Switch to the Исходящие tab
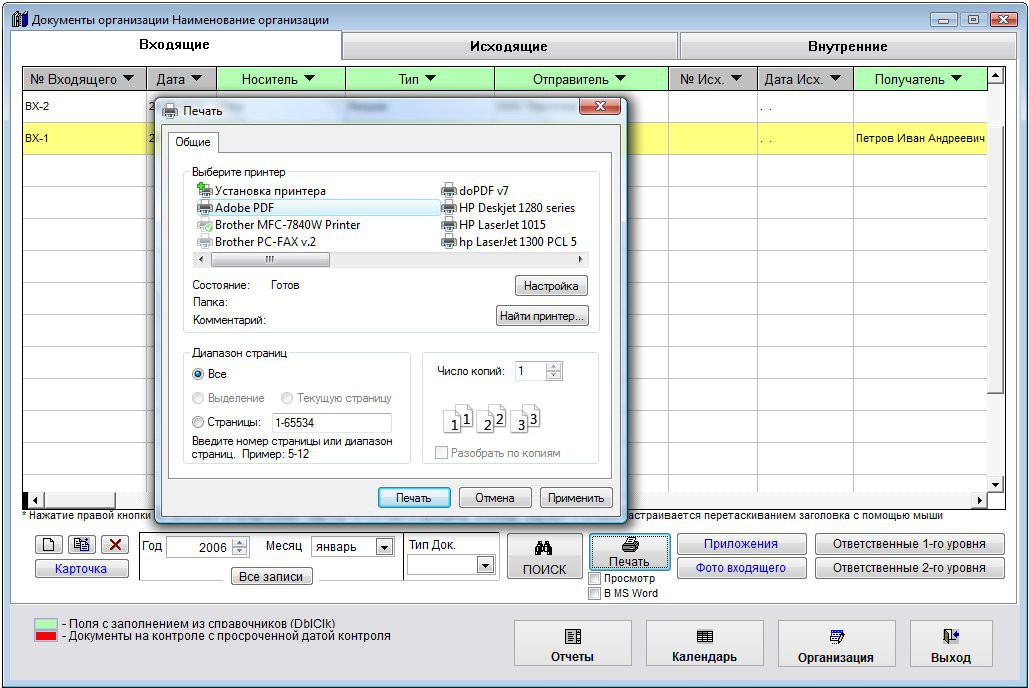This screenshot has height=688, width=1029. coord(509,46)
